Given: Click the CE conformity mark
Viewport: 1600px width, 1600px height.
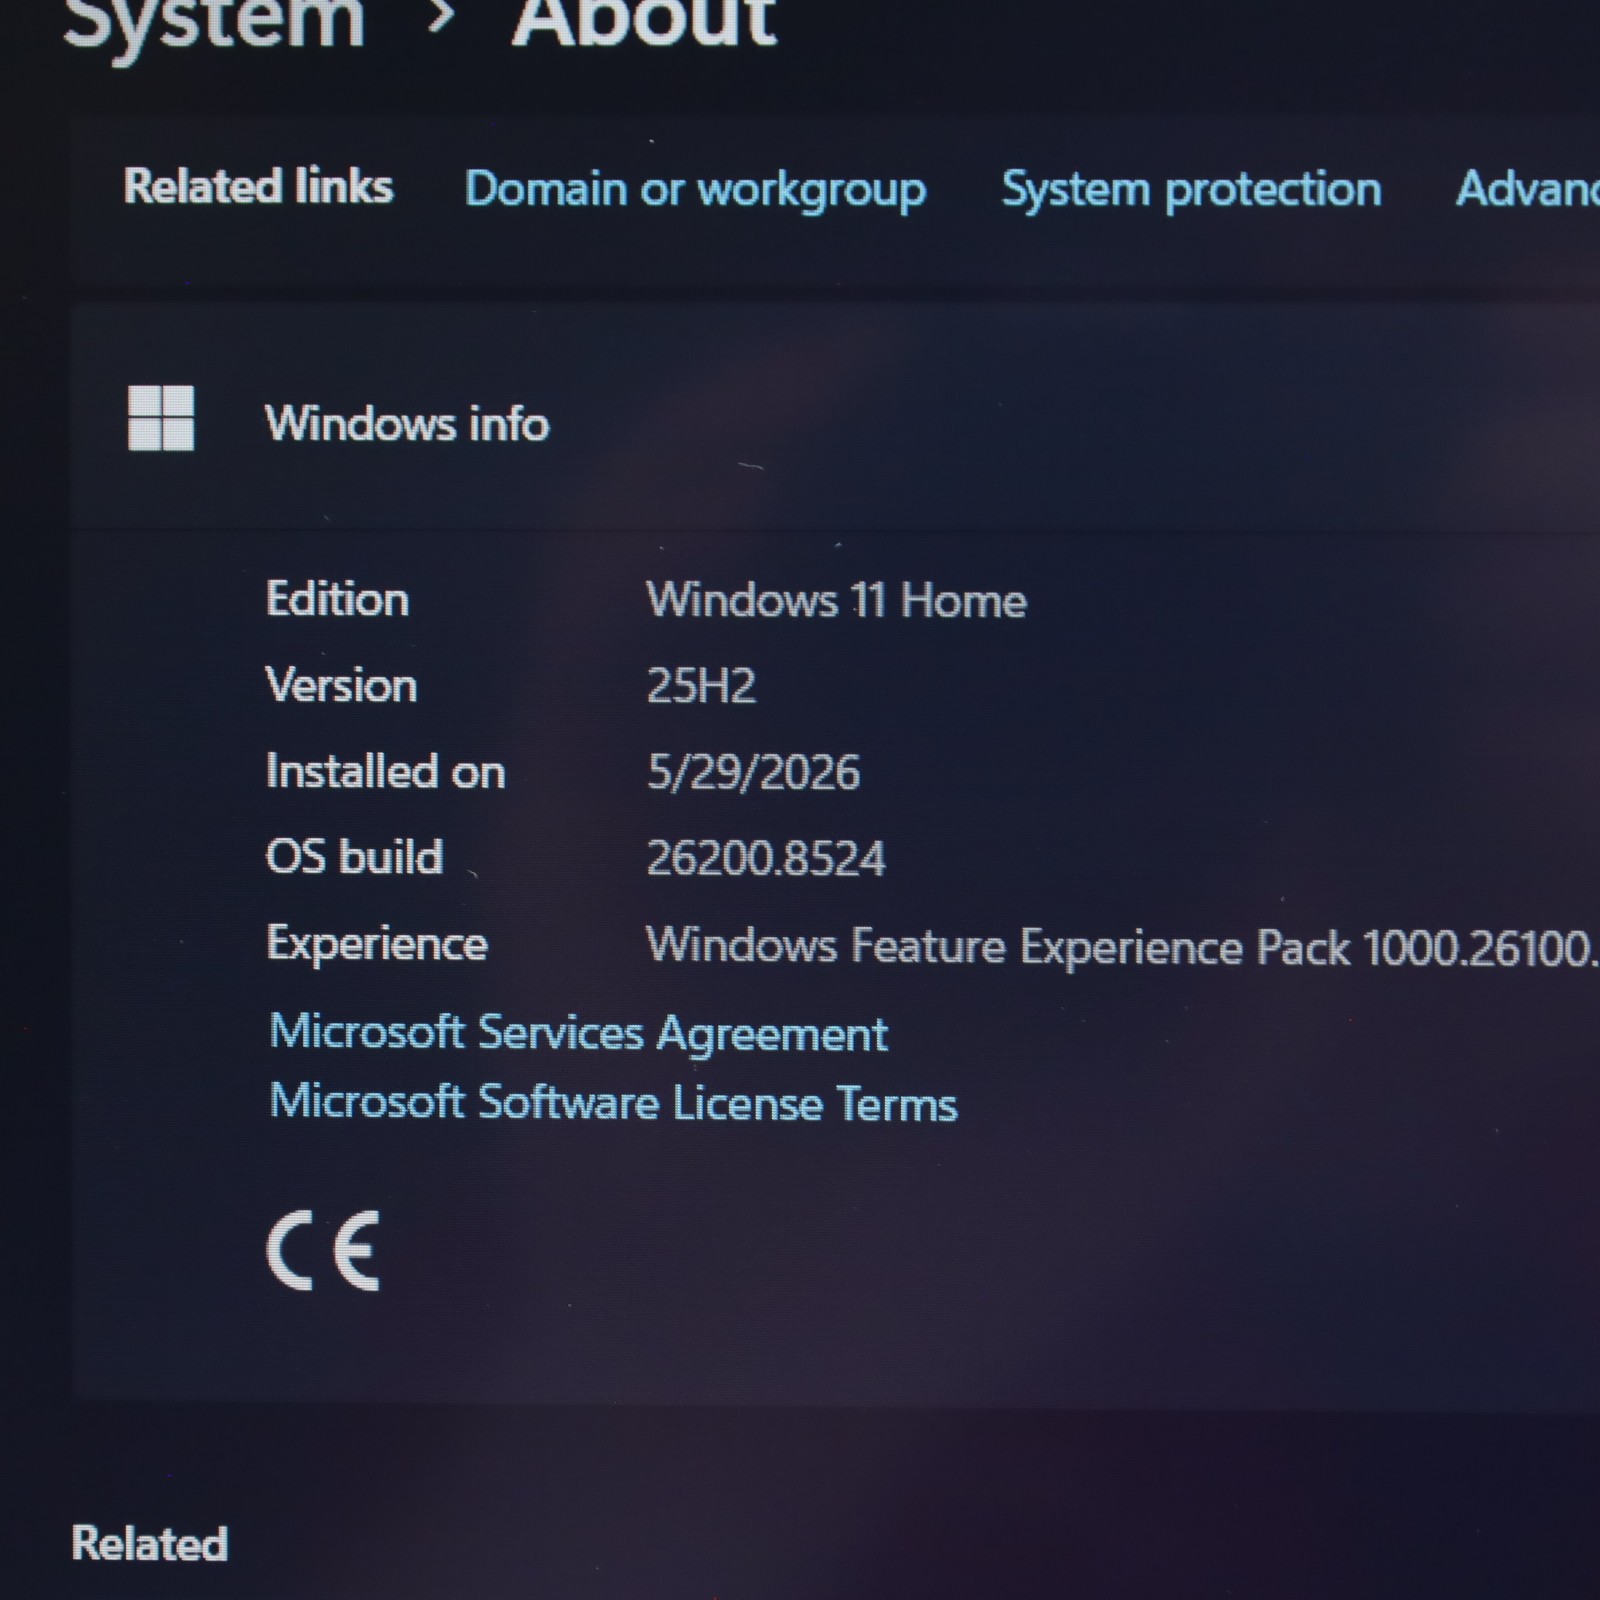Looking at the screenshot, I should click(x=323, y=1250).
